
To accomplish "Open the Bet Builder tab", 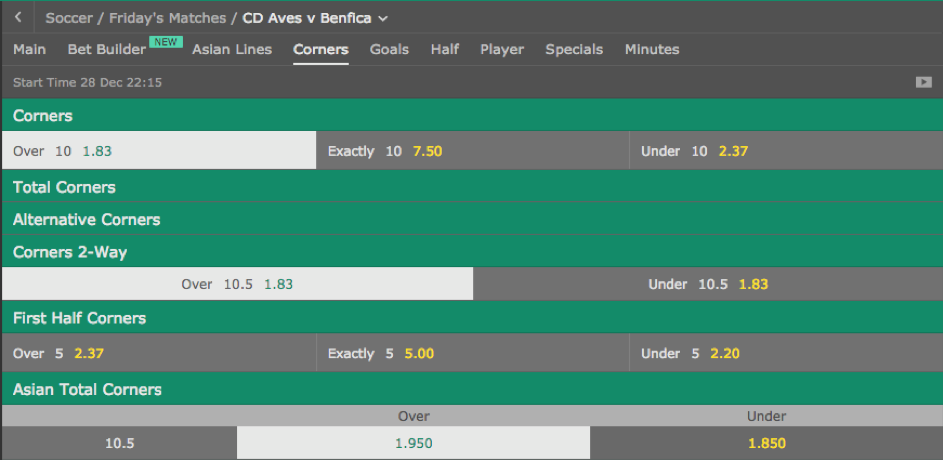I will point(106,49).
